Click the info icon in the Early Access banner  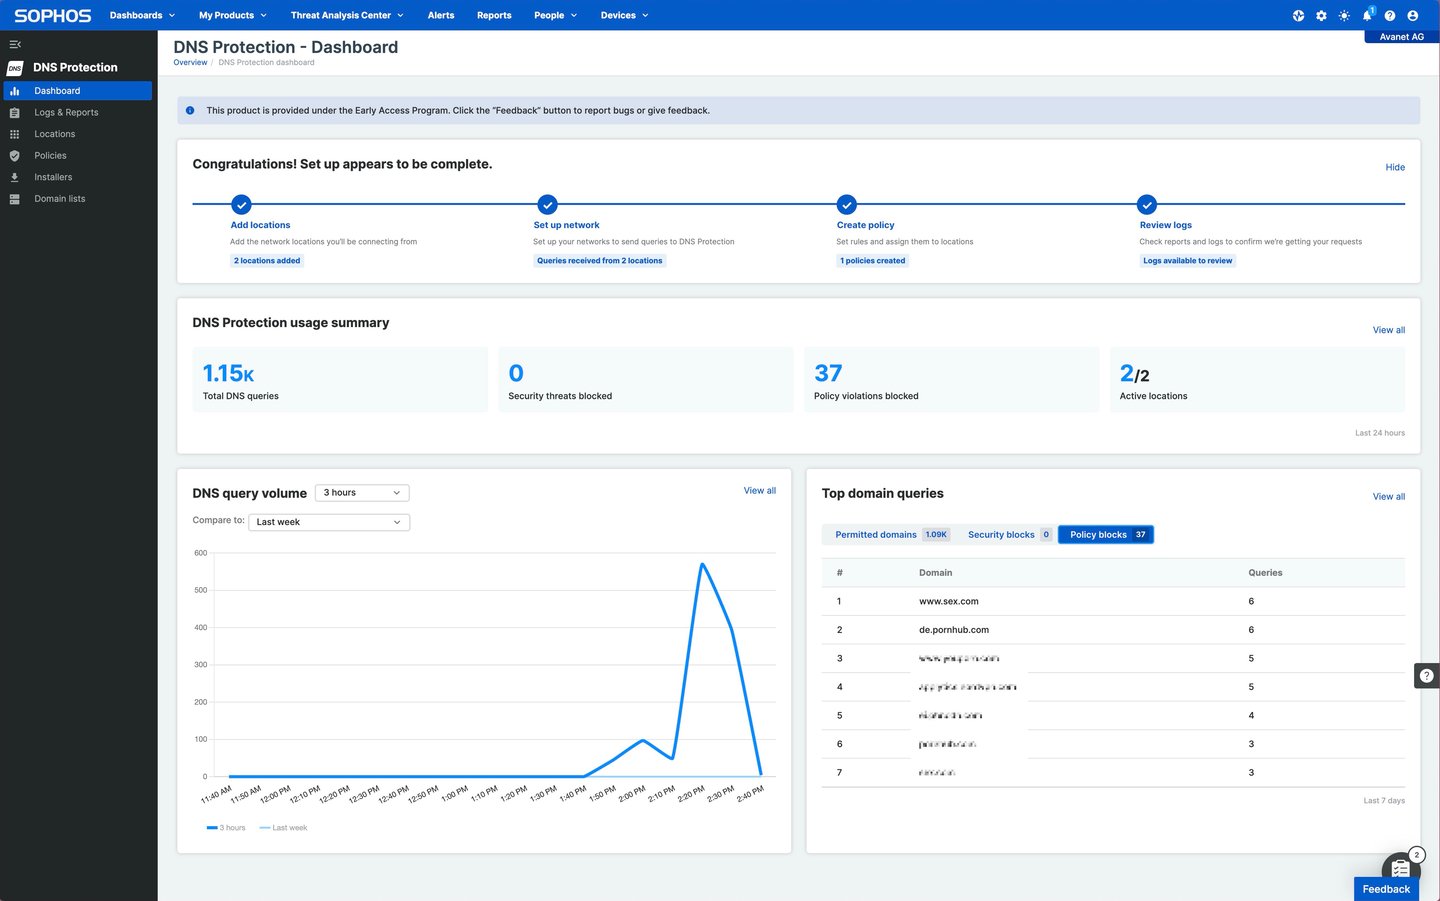coord(190,110)
